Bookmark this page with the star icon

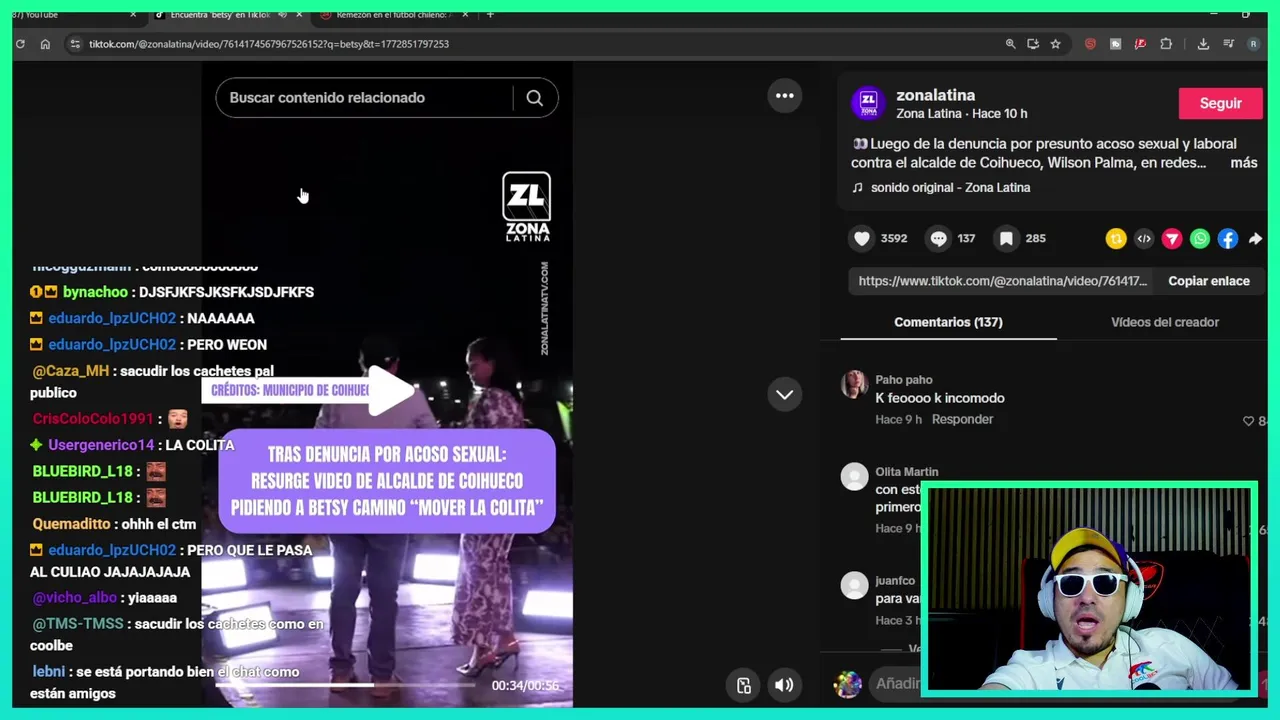[1055, 44]
